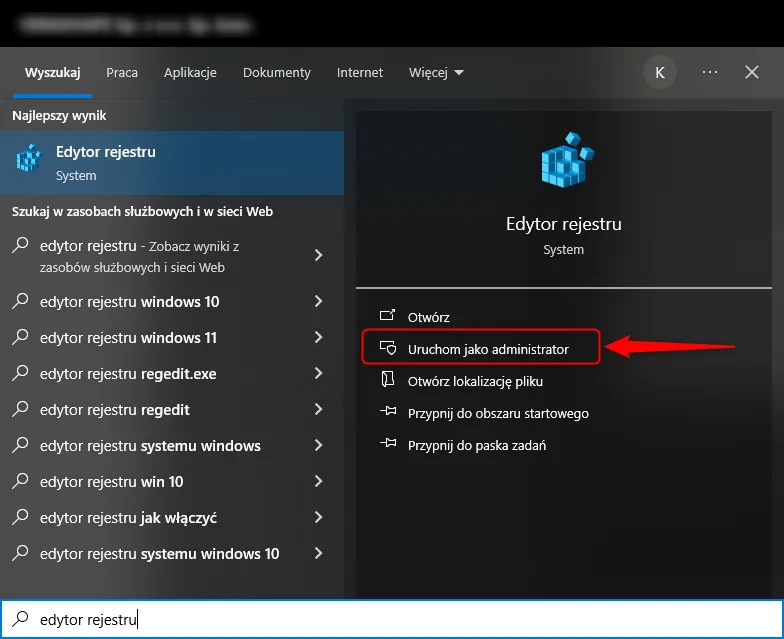Switch to the Wyszukaj tab
Screen dimensions: 784x639
[x=52, y=72]
